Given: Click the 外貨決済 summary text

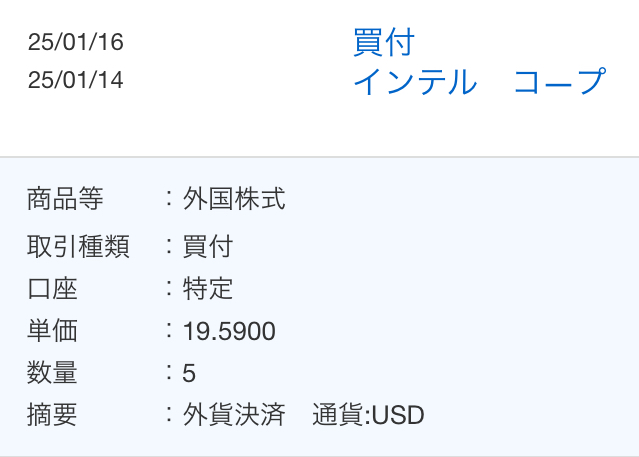Looking at the screenshot, I should click(234, 415).
